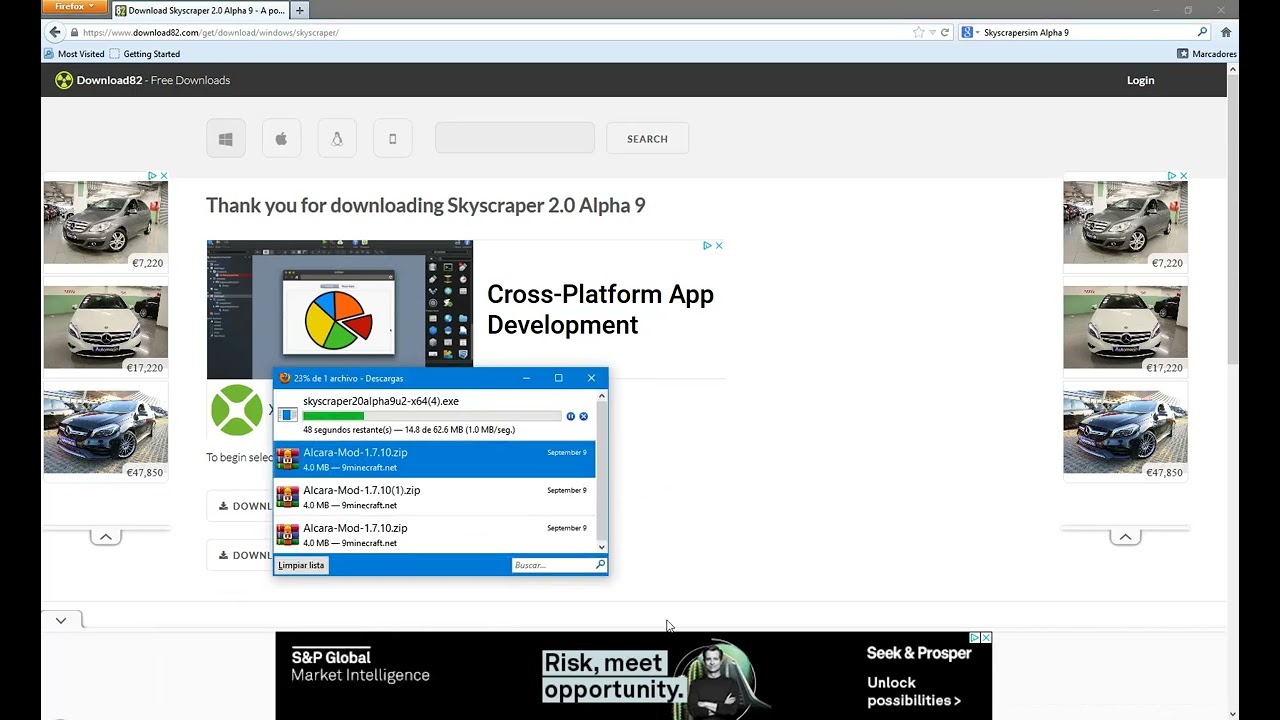Close the right sidebar car ad

(1184, 176)
